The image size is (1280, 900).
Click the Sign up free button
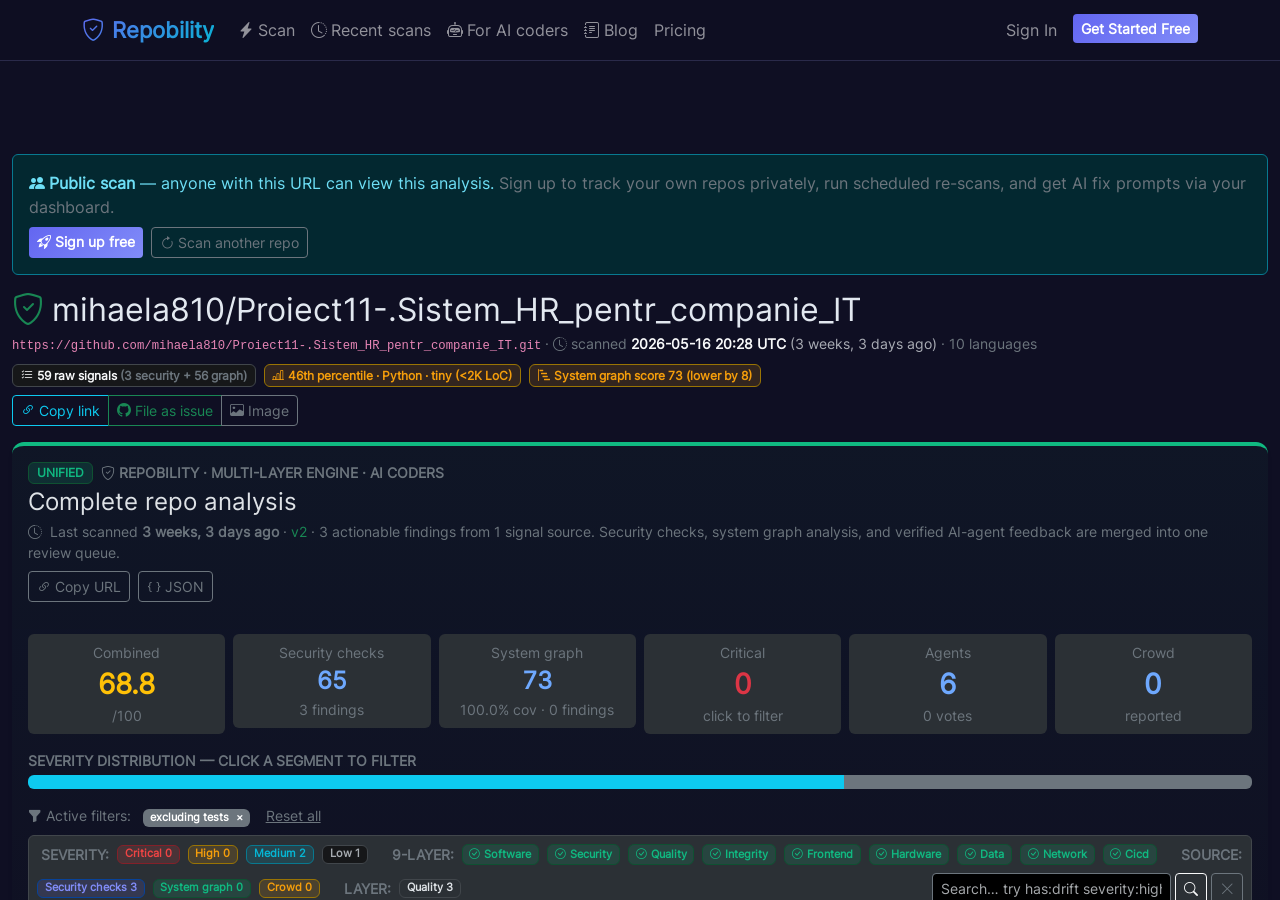[86, 242]
